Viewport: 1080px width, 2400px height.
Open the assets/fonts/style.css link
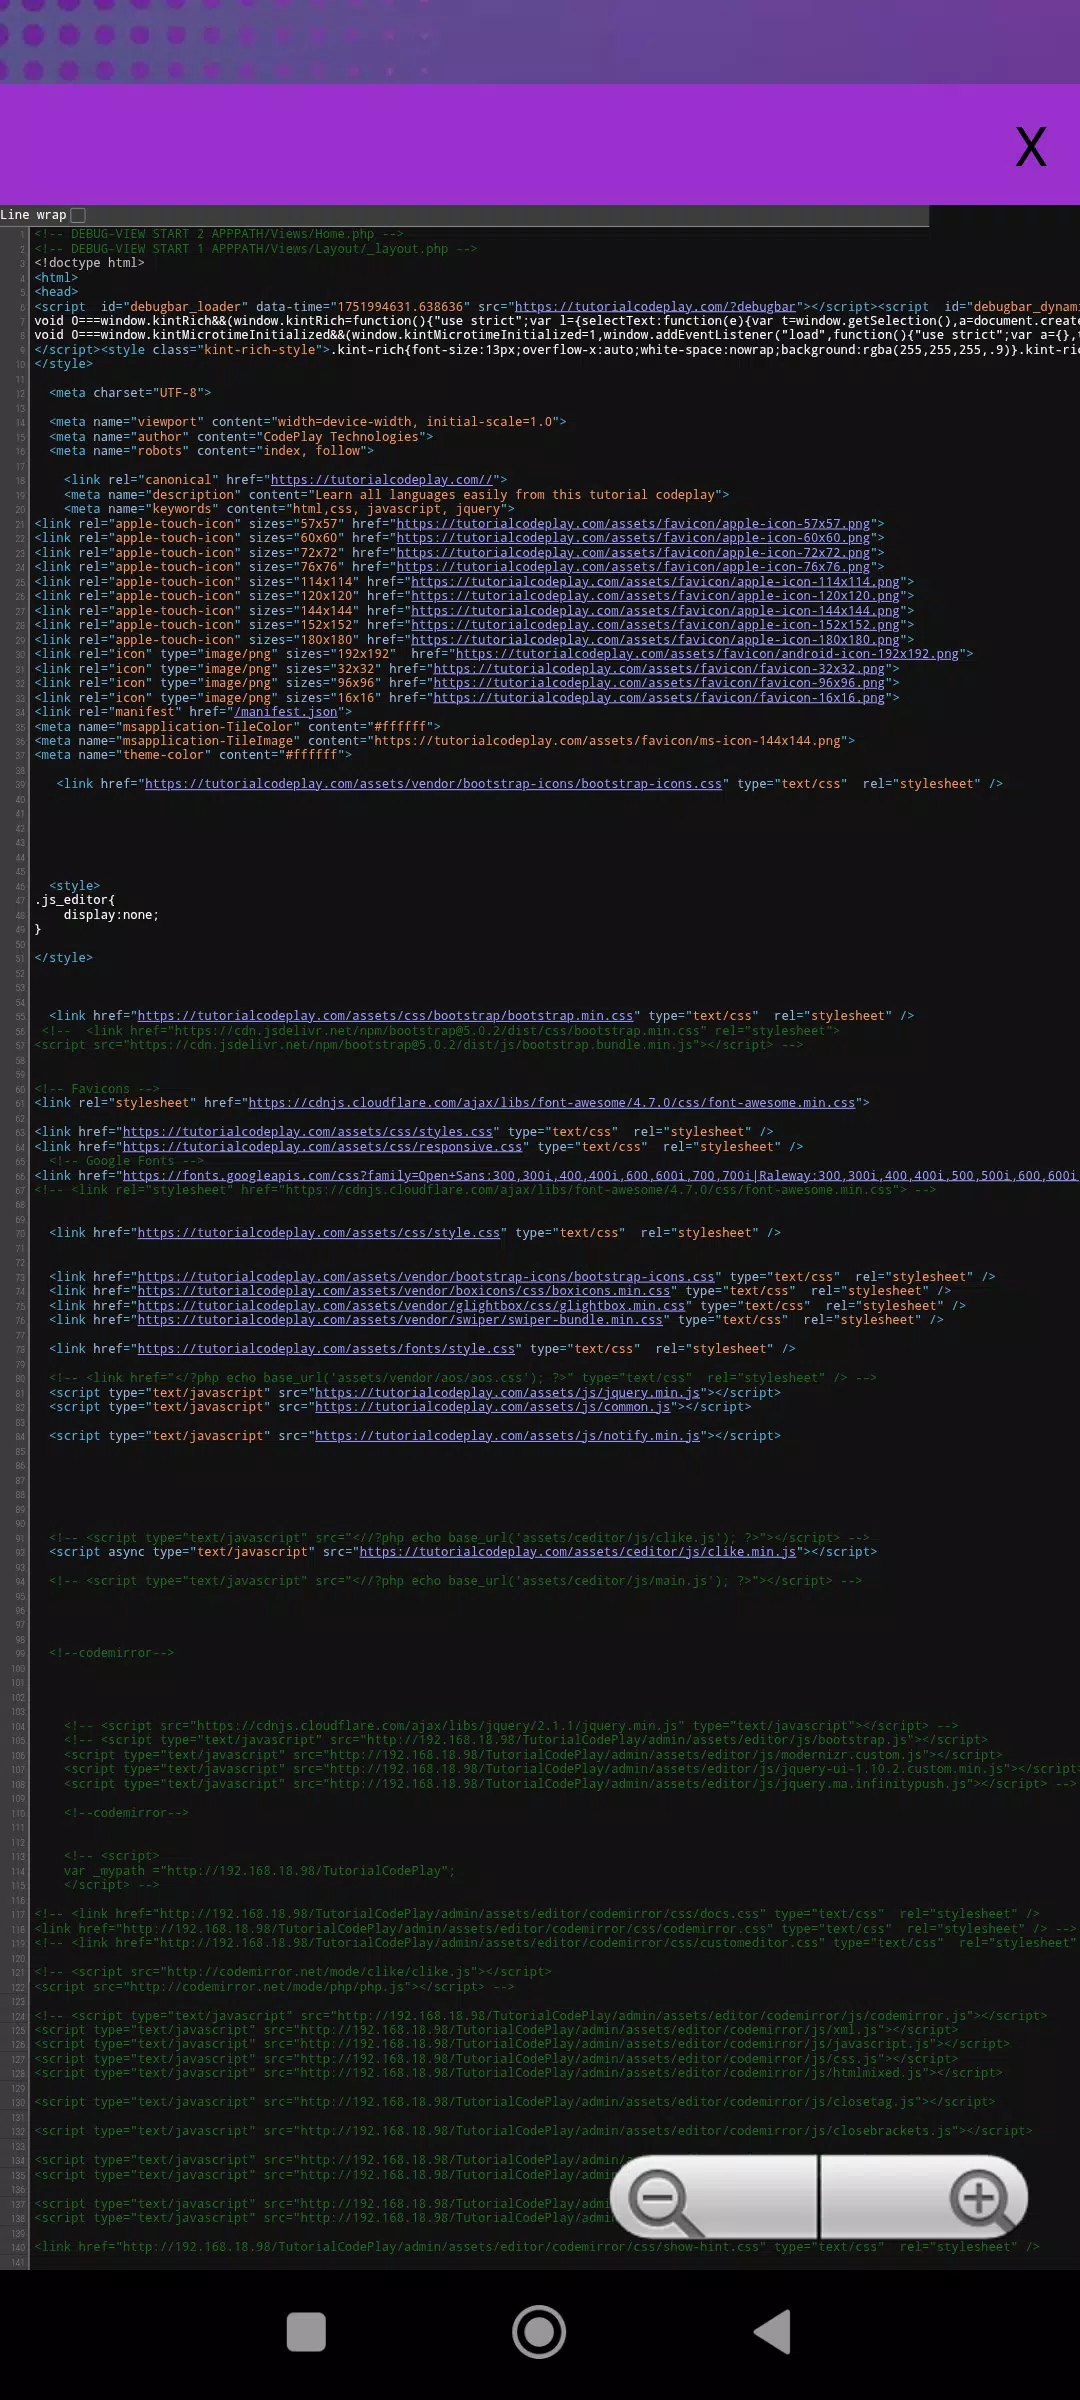click(x=326, y=1349)
